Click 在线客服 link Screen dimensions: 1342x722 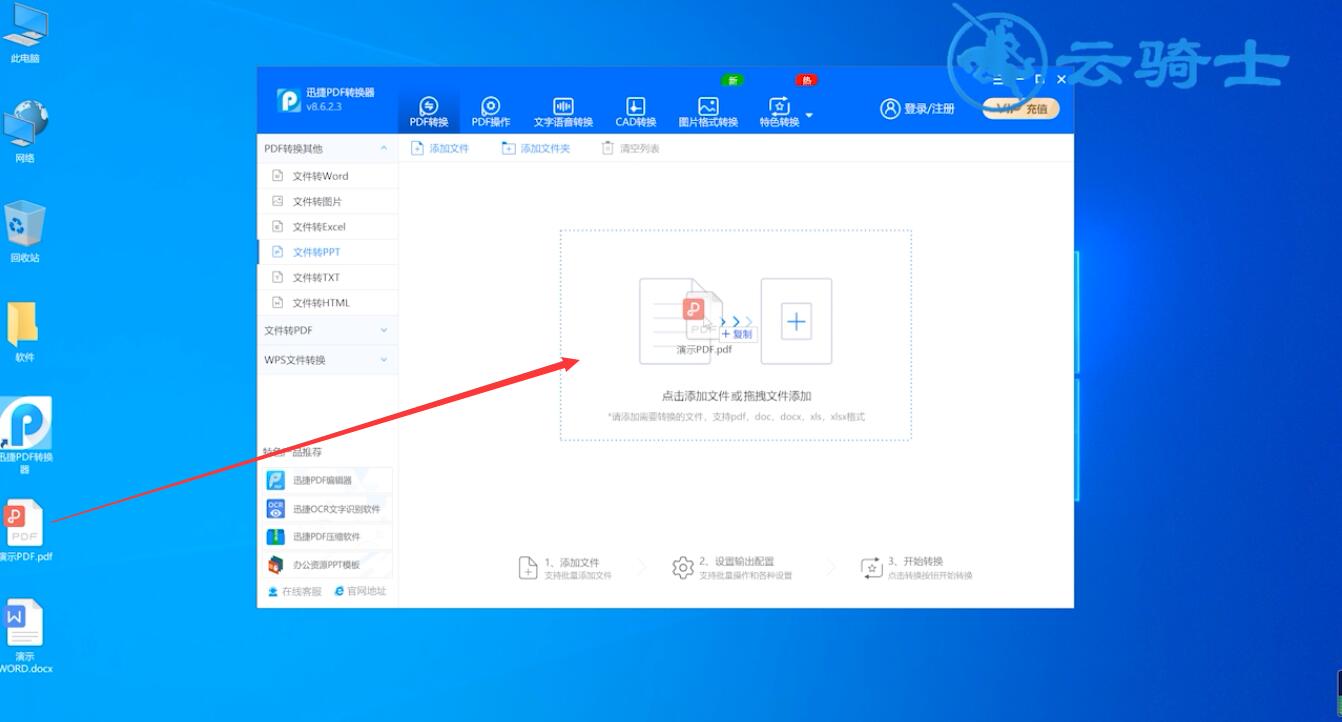click(x=295, y=591)
